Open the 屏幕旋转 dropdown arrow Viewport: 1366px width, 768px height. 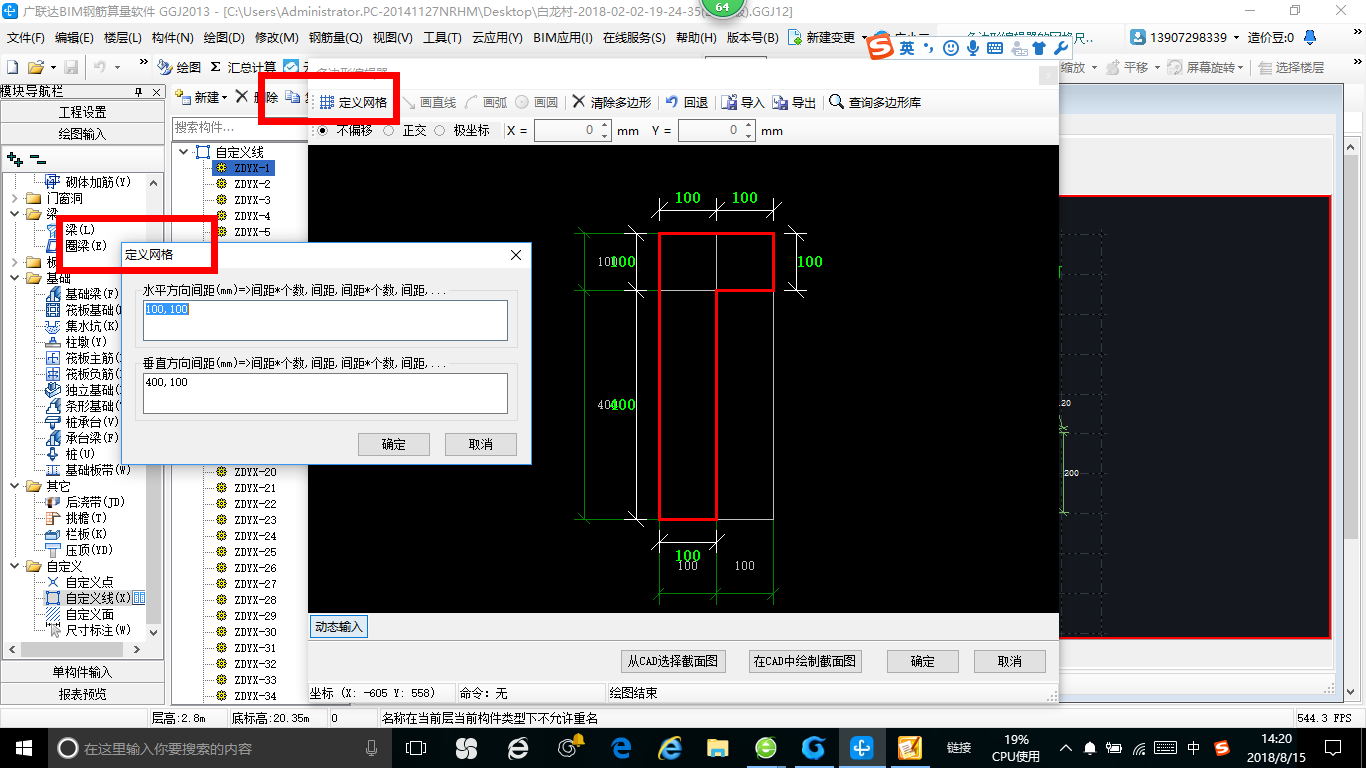point(1241,68)
